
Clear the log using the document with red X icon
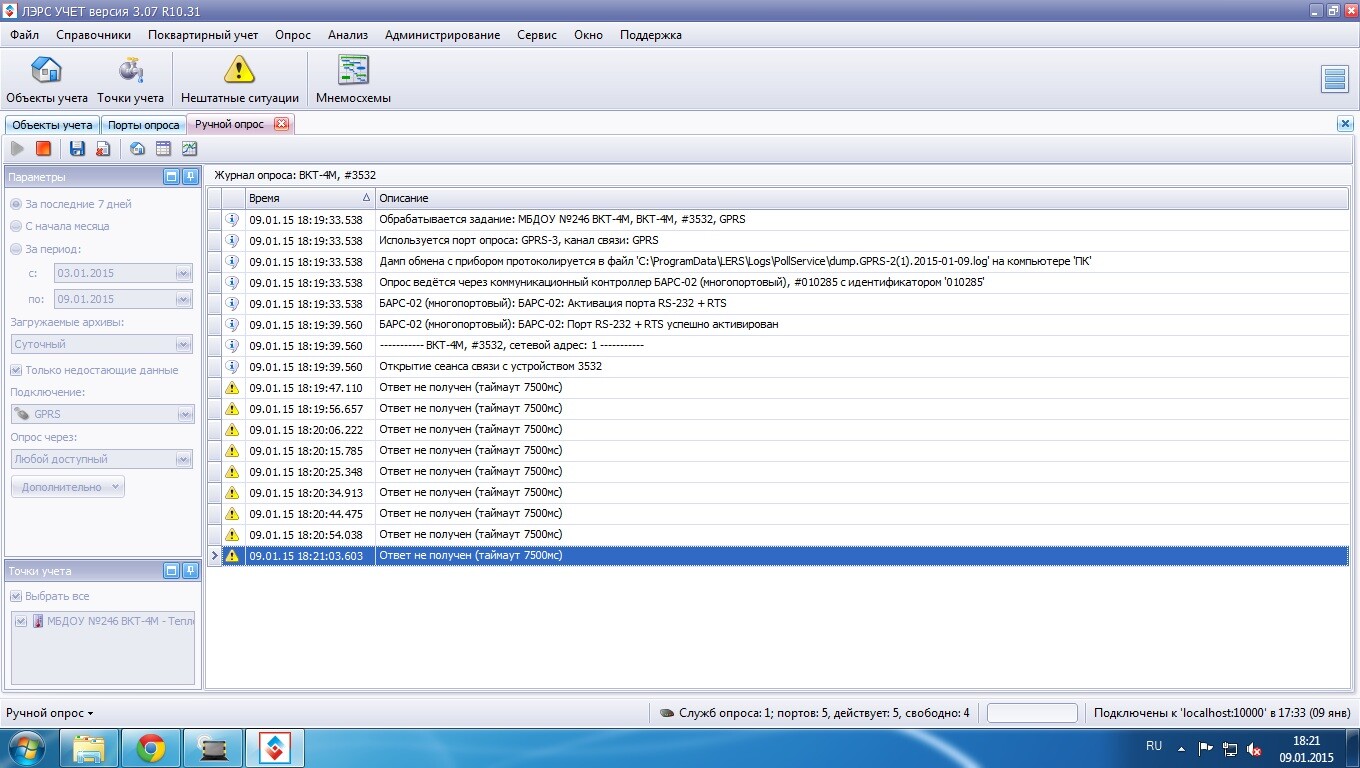pyautogui.click(x=103, y=149)
